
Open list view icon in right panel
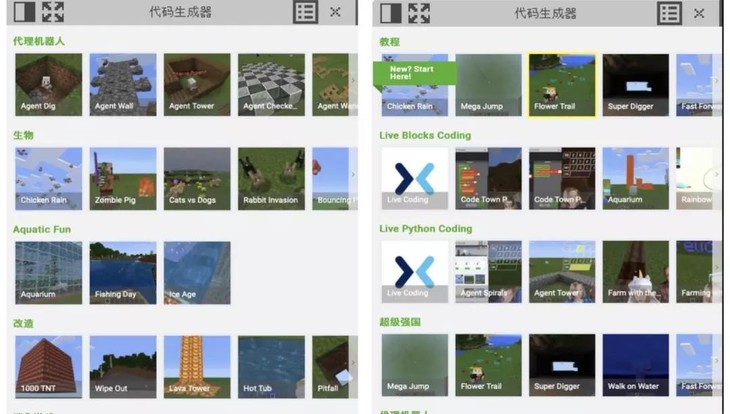(x=669, y=13)
